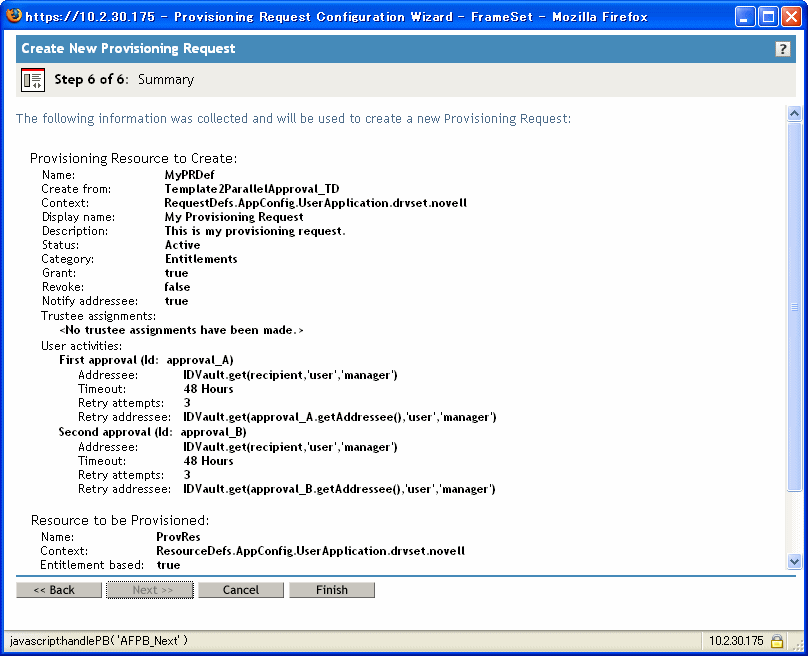This screenshot has height=656, width=808.
Task: Click the disabled Next >> button
Action: pyautogui.click(x=150, y=590)
